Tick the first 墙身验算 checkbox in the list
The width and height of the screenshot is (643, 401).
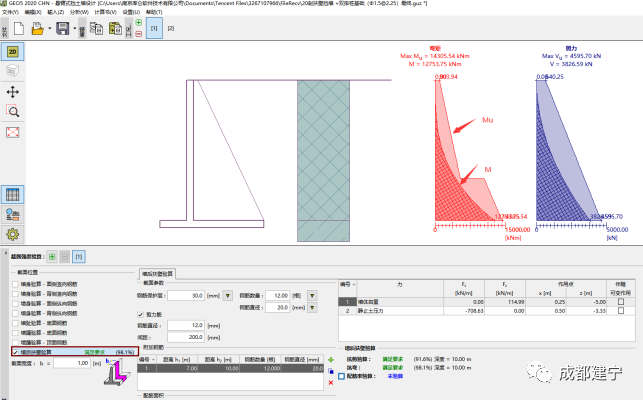click(15, 284)
